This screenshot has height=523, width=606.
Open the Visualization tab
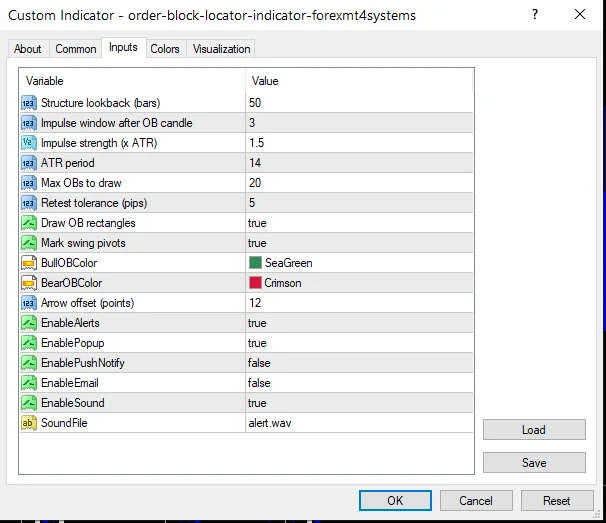pyautogui.click(x=221, y=49)
